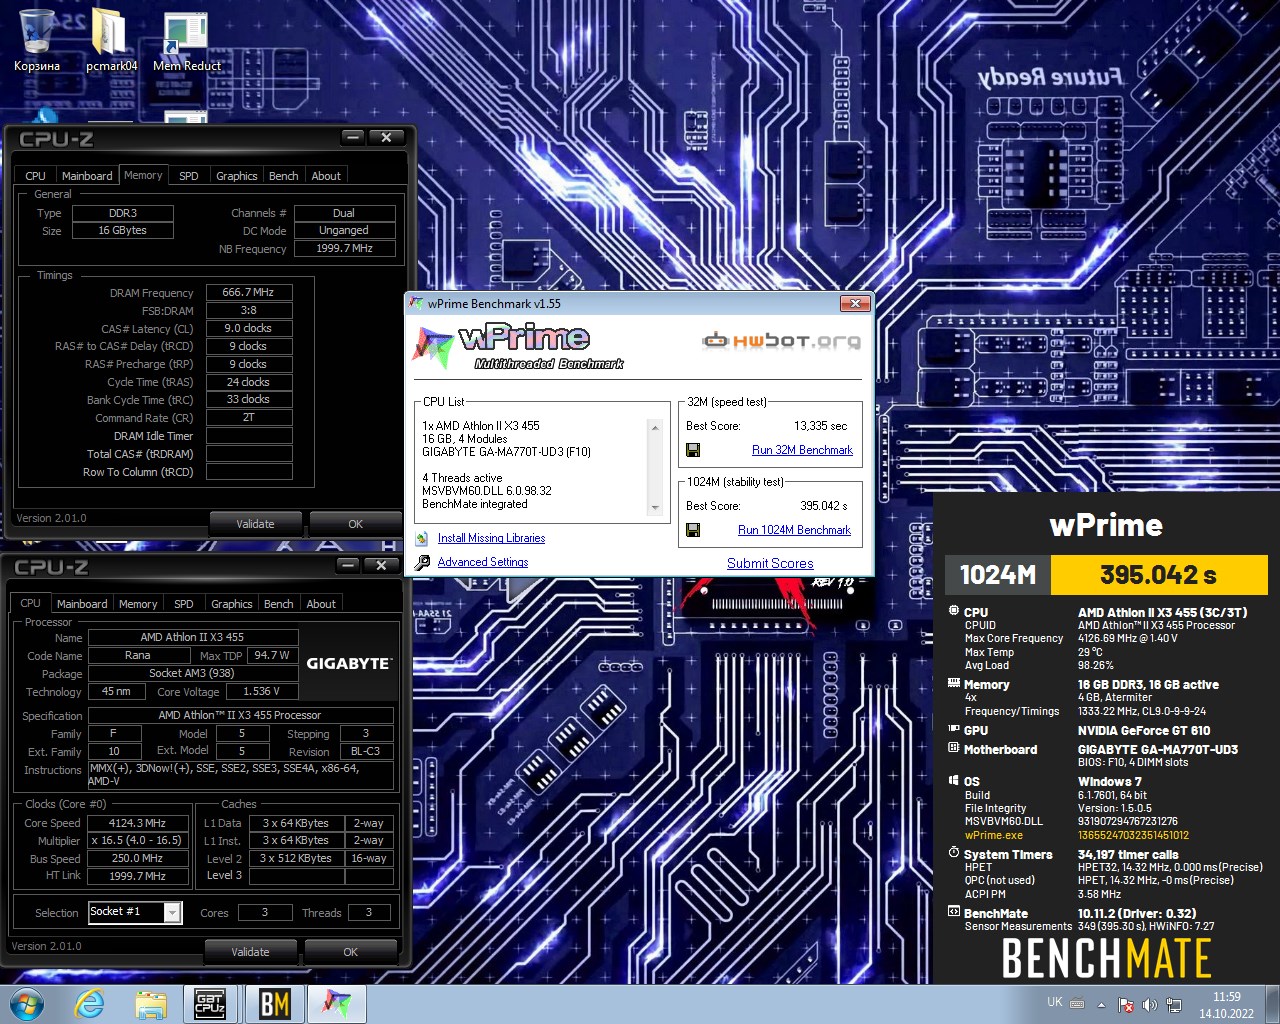
Task: Open Bench tab in lower CPU-Z window
Action: click(279, 604)
